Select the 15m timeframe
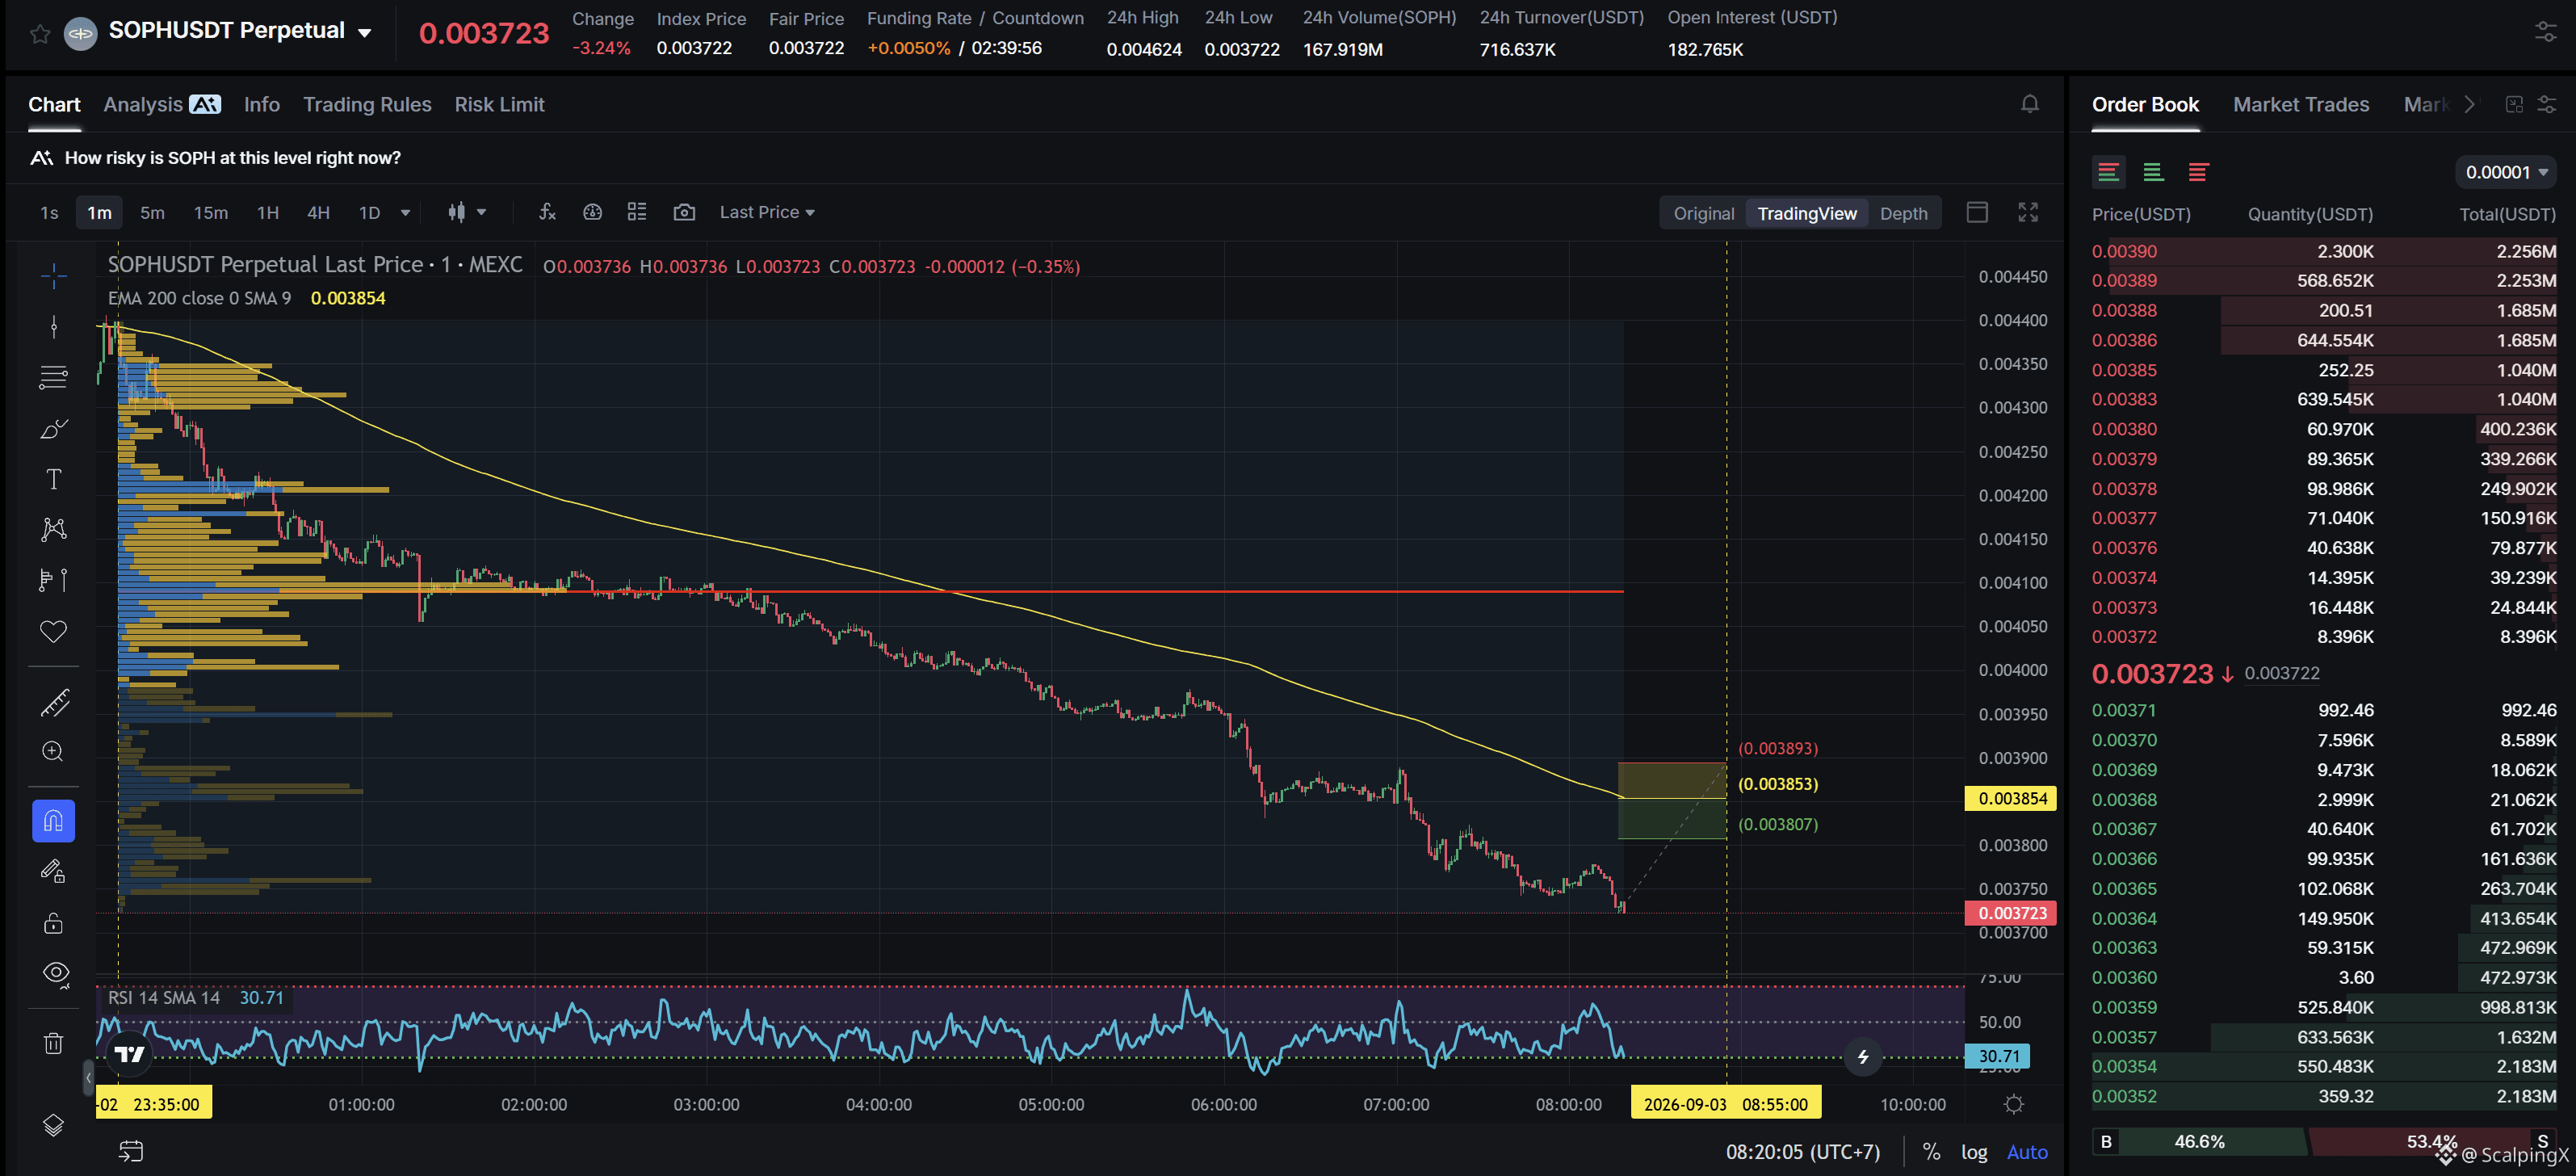This screenshot has width=2576, height=1176. pos(211,212)
